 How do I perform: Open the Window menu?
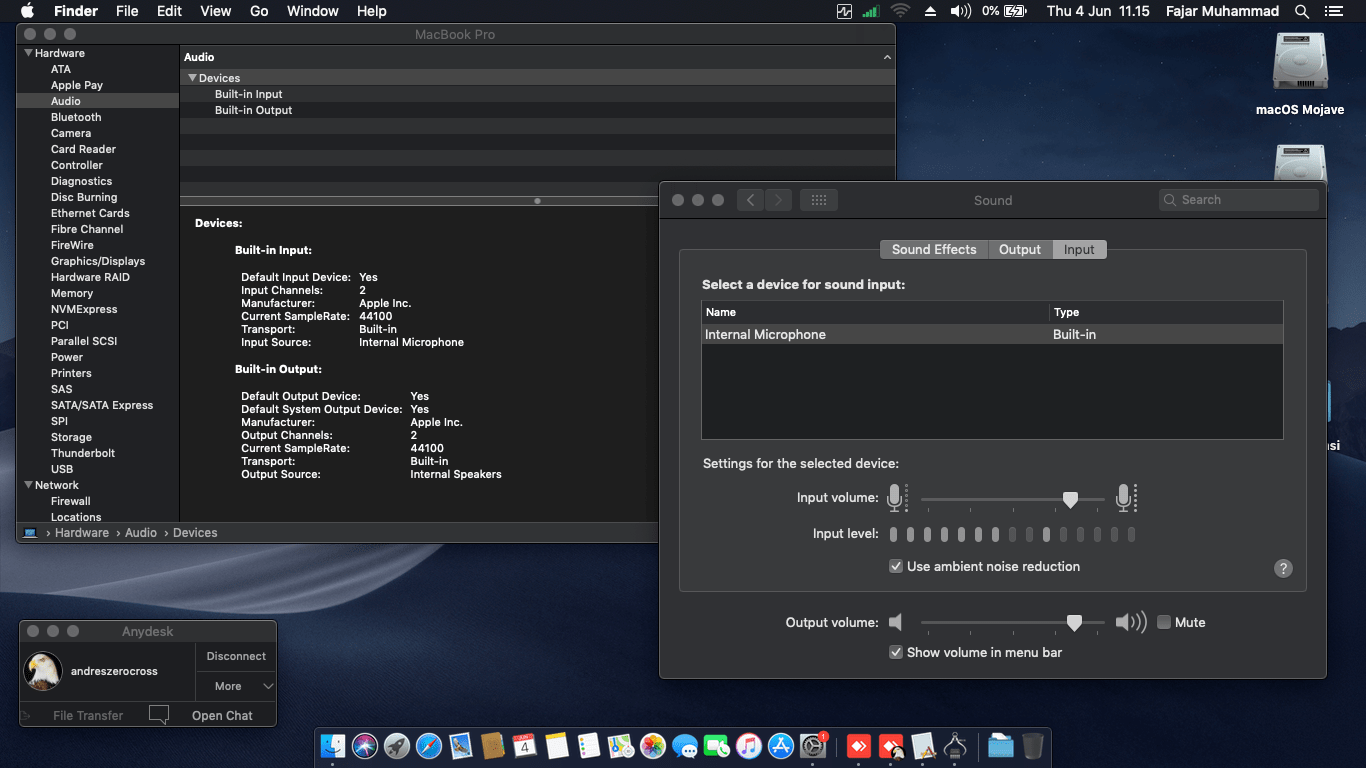pos(313,11)
